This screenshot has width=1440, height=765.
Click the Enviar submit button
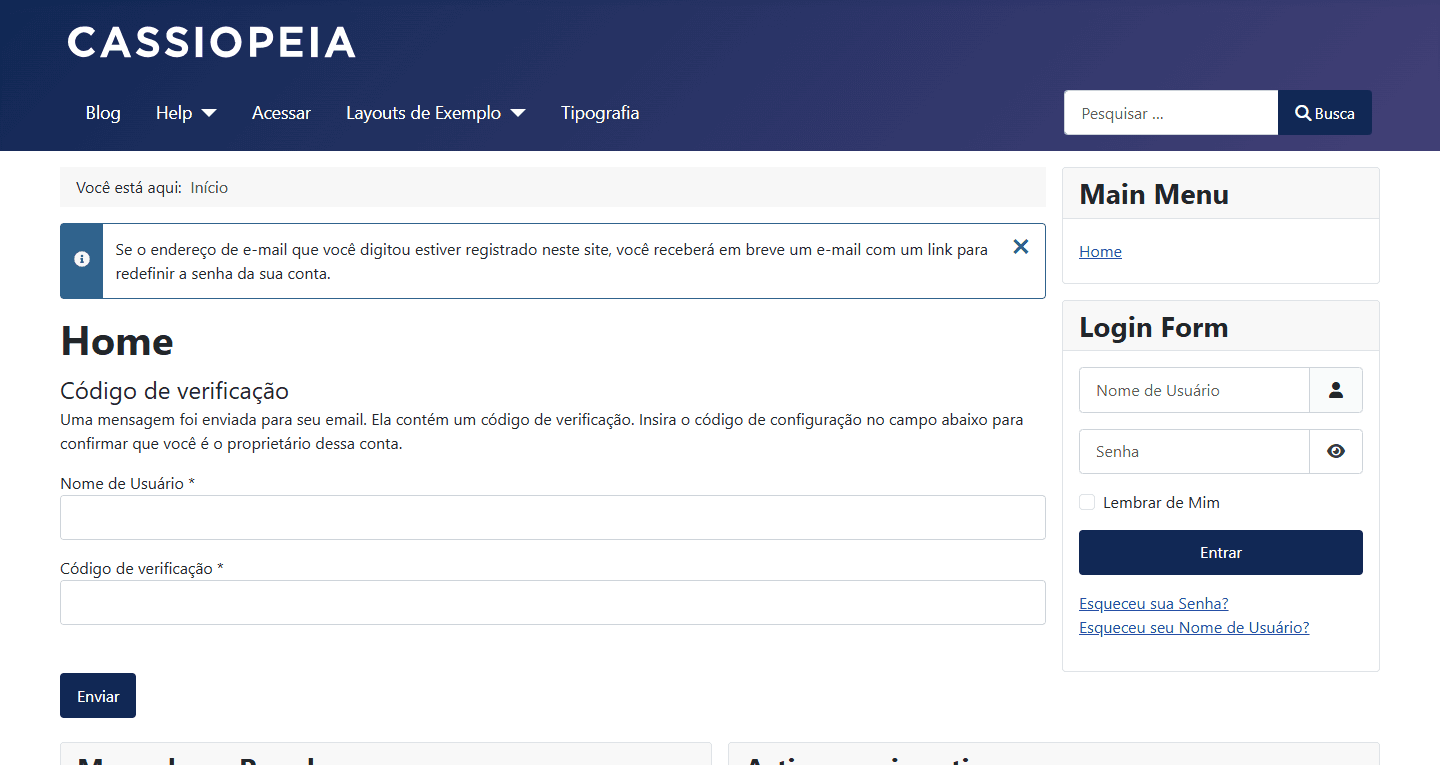coord(98,696)
